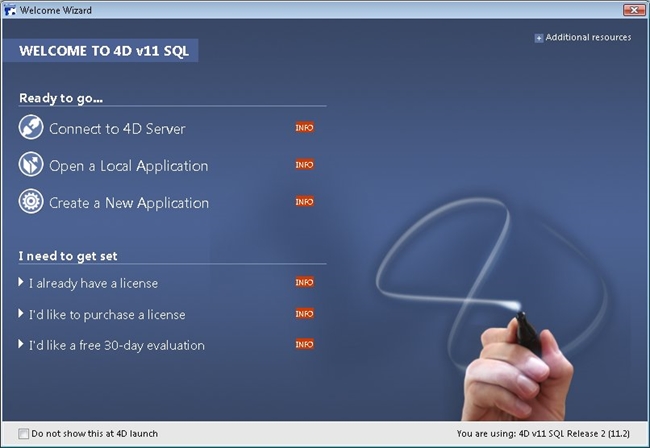650x448 pixels.
Task: Show INFO for Connect to 4D Server
Action: click(304, 128)
